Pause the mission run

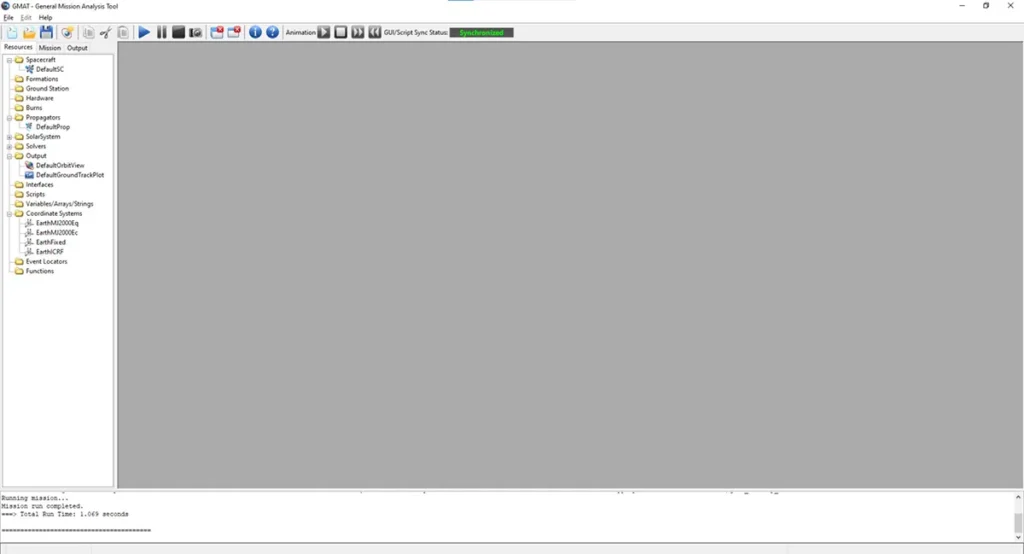[162, 33]
